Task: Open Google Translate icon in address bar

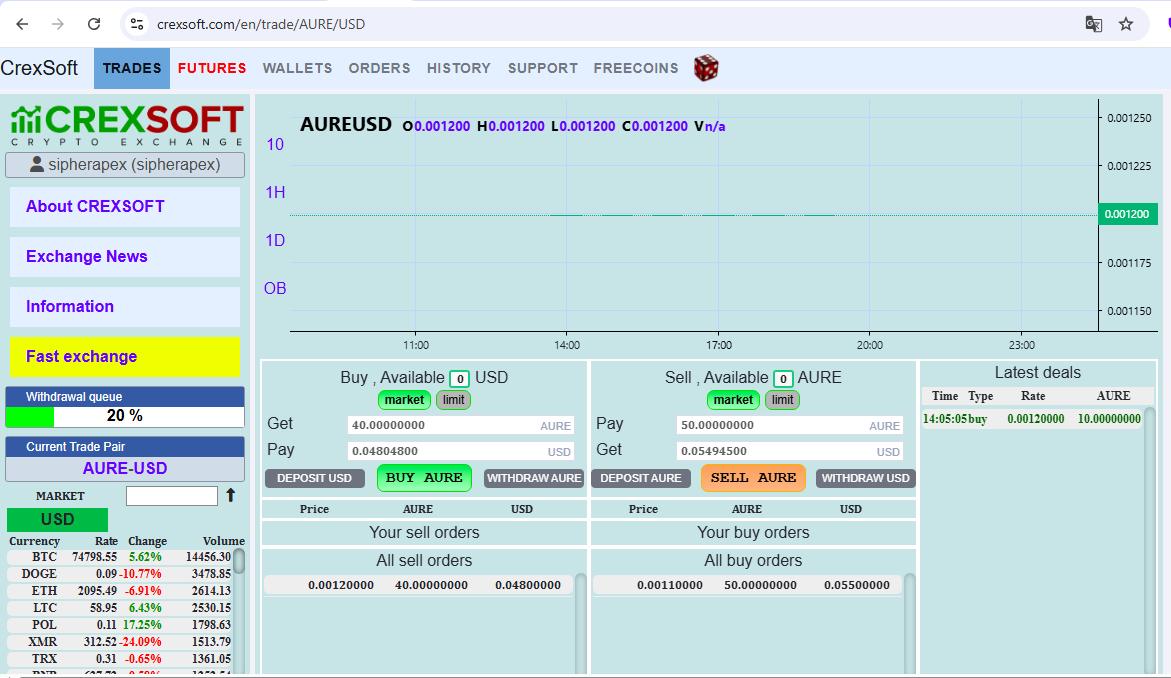Action: (1093, 24)
